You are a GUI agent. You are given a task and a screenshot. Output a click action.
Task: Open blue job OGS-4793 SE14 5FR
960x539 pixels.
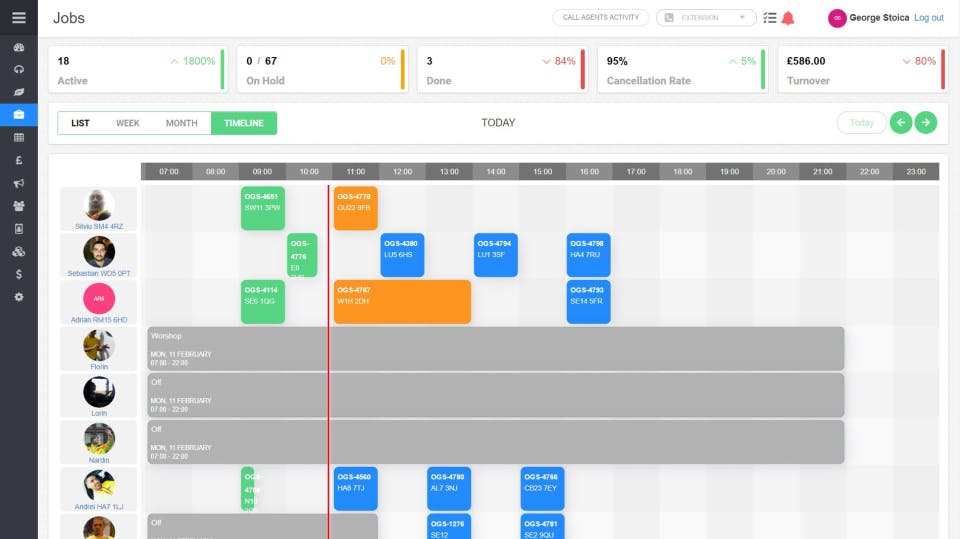(x=588, y=302)
